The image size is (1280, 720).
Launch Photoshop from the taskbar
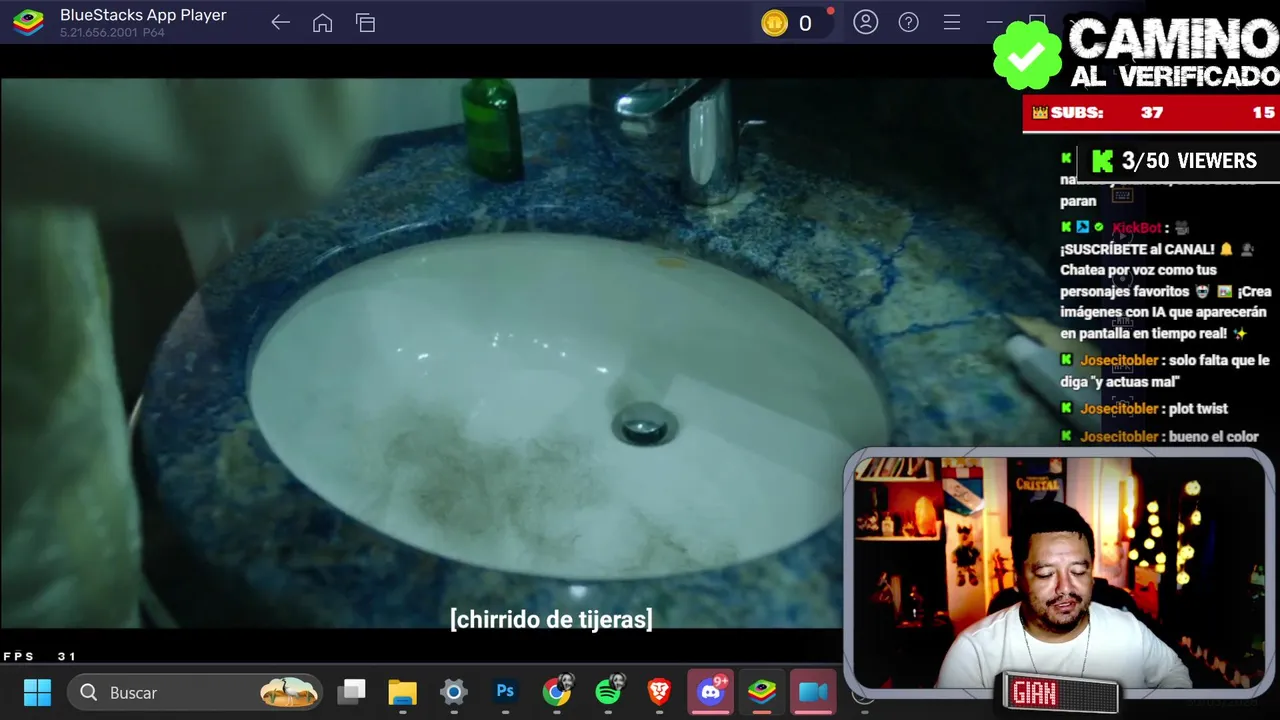[x=505, y=692]
